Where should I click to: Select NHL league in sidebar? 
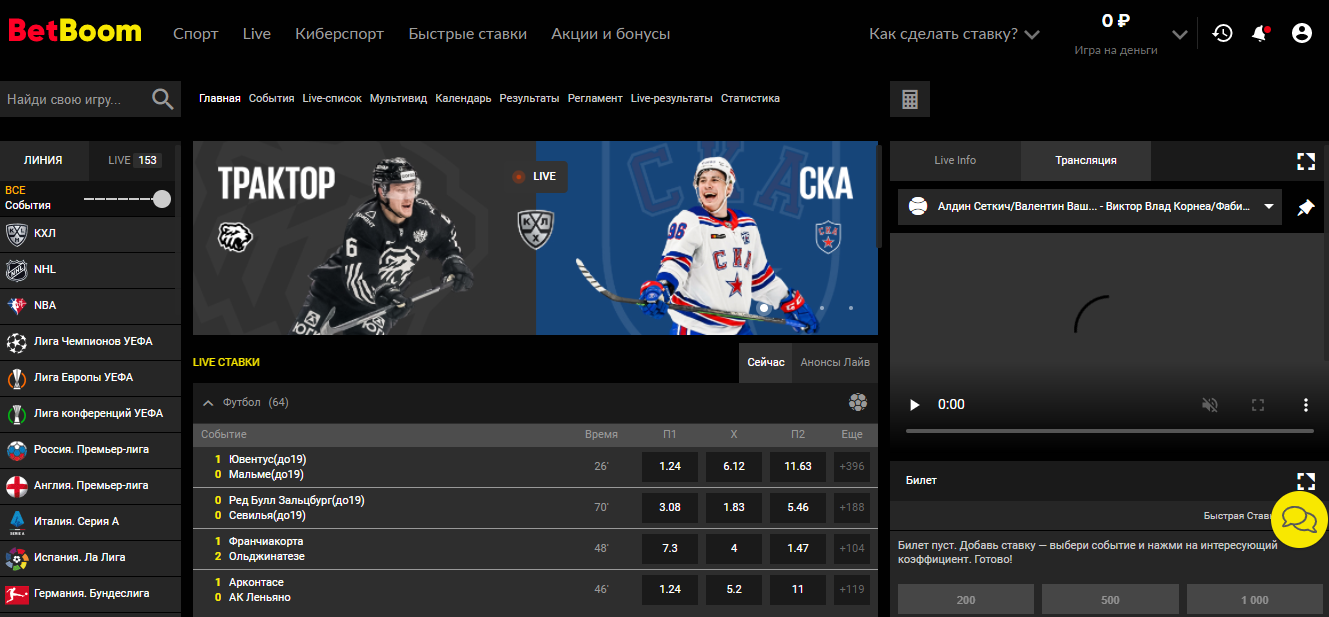point(90,270)
